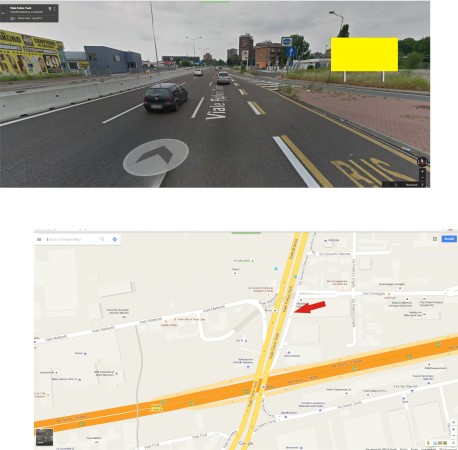Toggle the satellite view thumbnail
This screenshot has width=458, height=450.
pos(45,437)
